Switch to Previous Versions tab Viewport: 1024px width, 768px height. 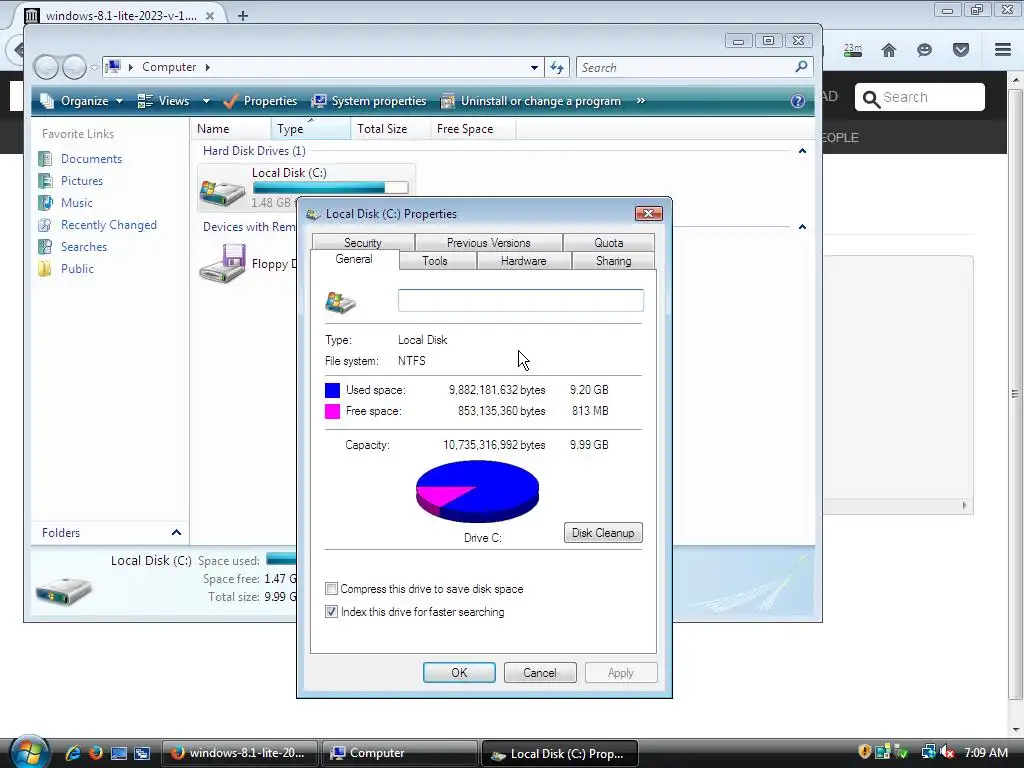pyautogui.click(x=488, y=242)
